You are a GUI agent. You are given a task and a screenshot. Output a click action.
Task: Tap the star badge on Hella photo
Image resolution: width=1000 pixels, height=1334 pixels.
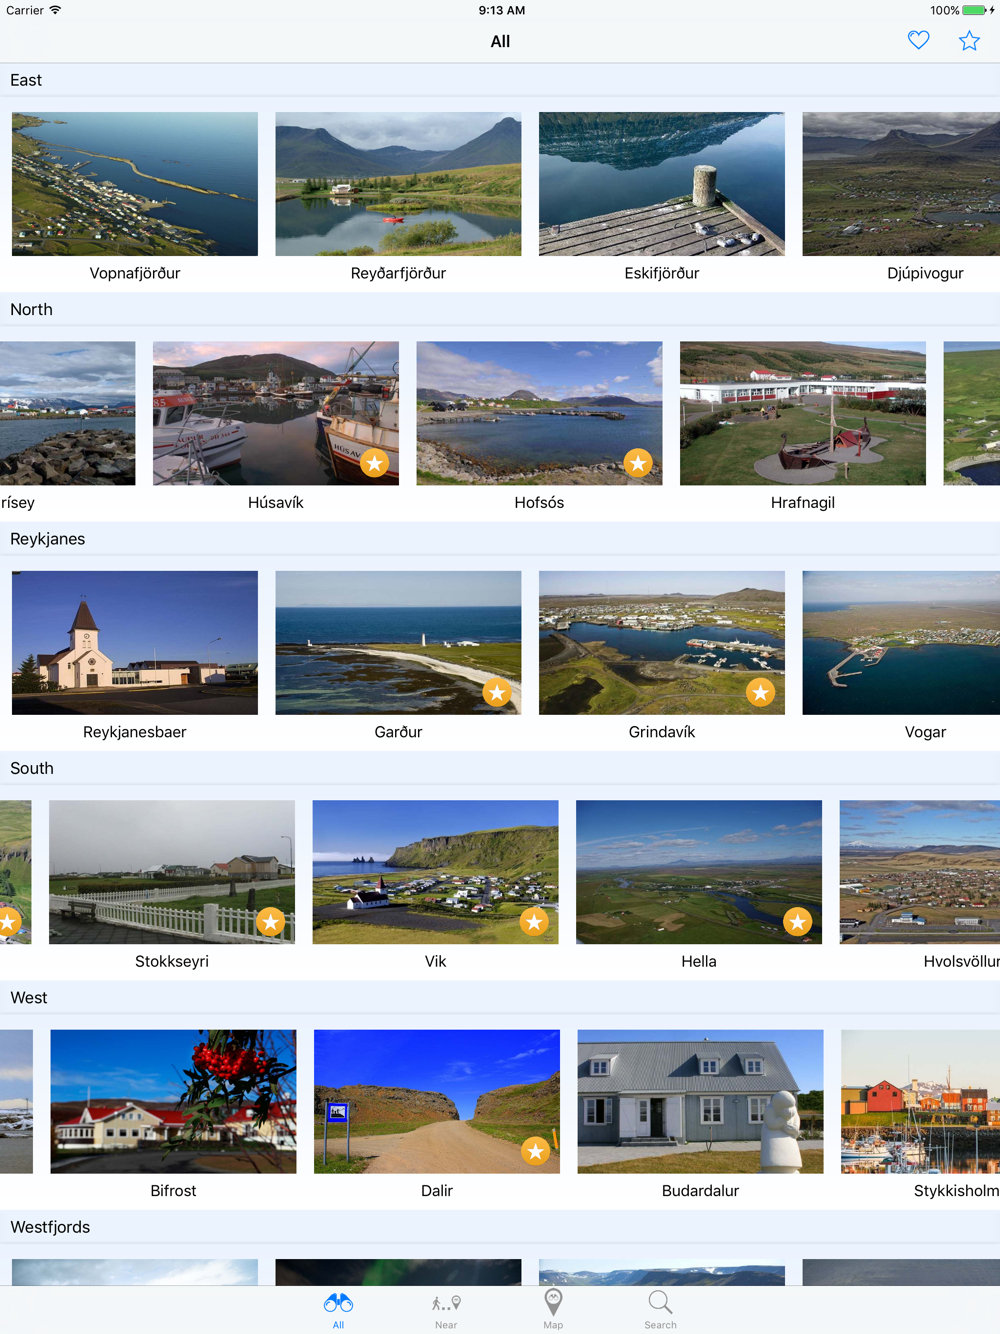pos(797,922)
